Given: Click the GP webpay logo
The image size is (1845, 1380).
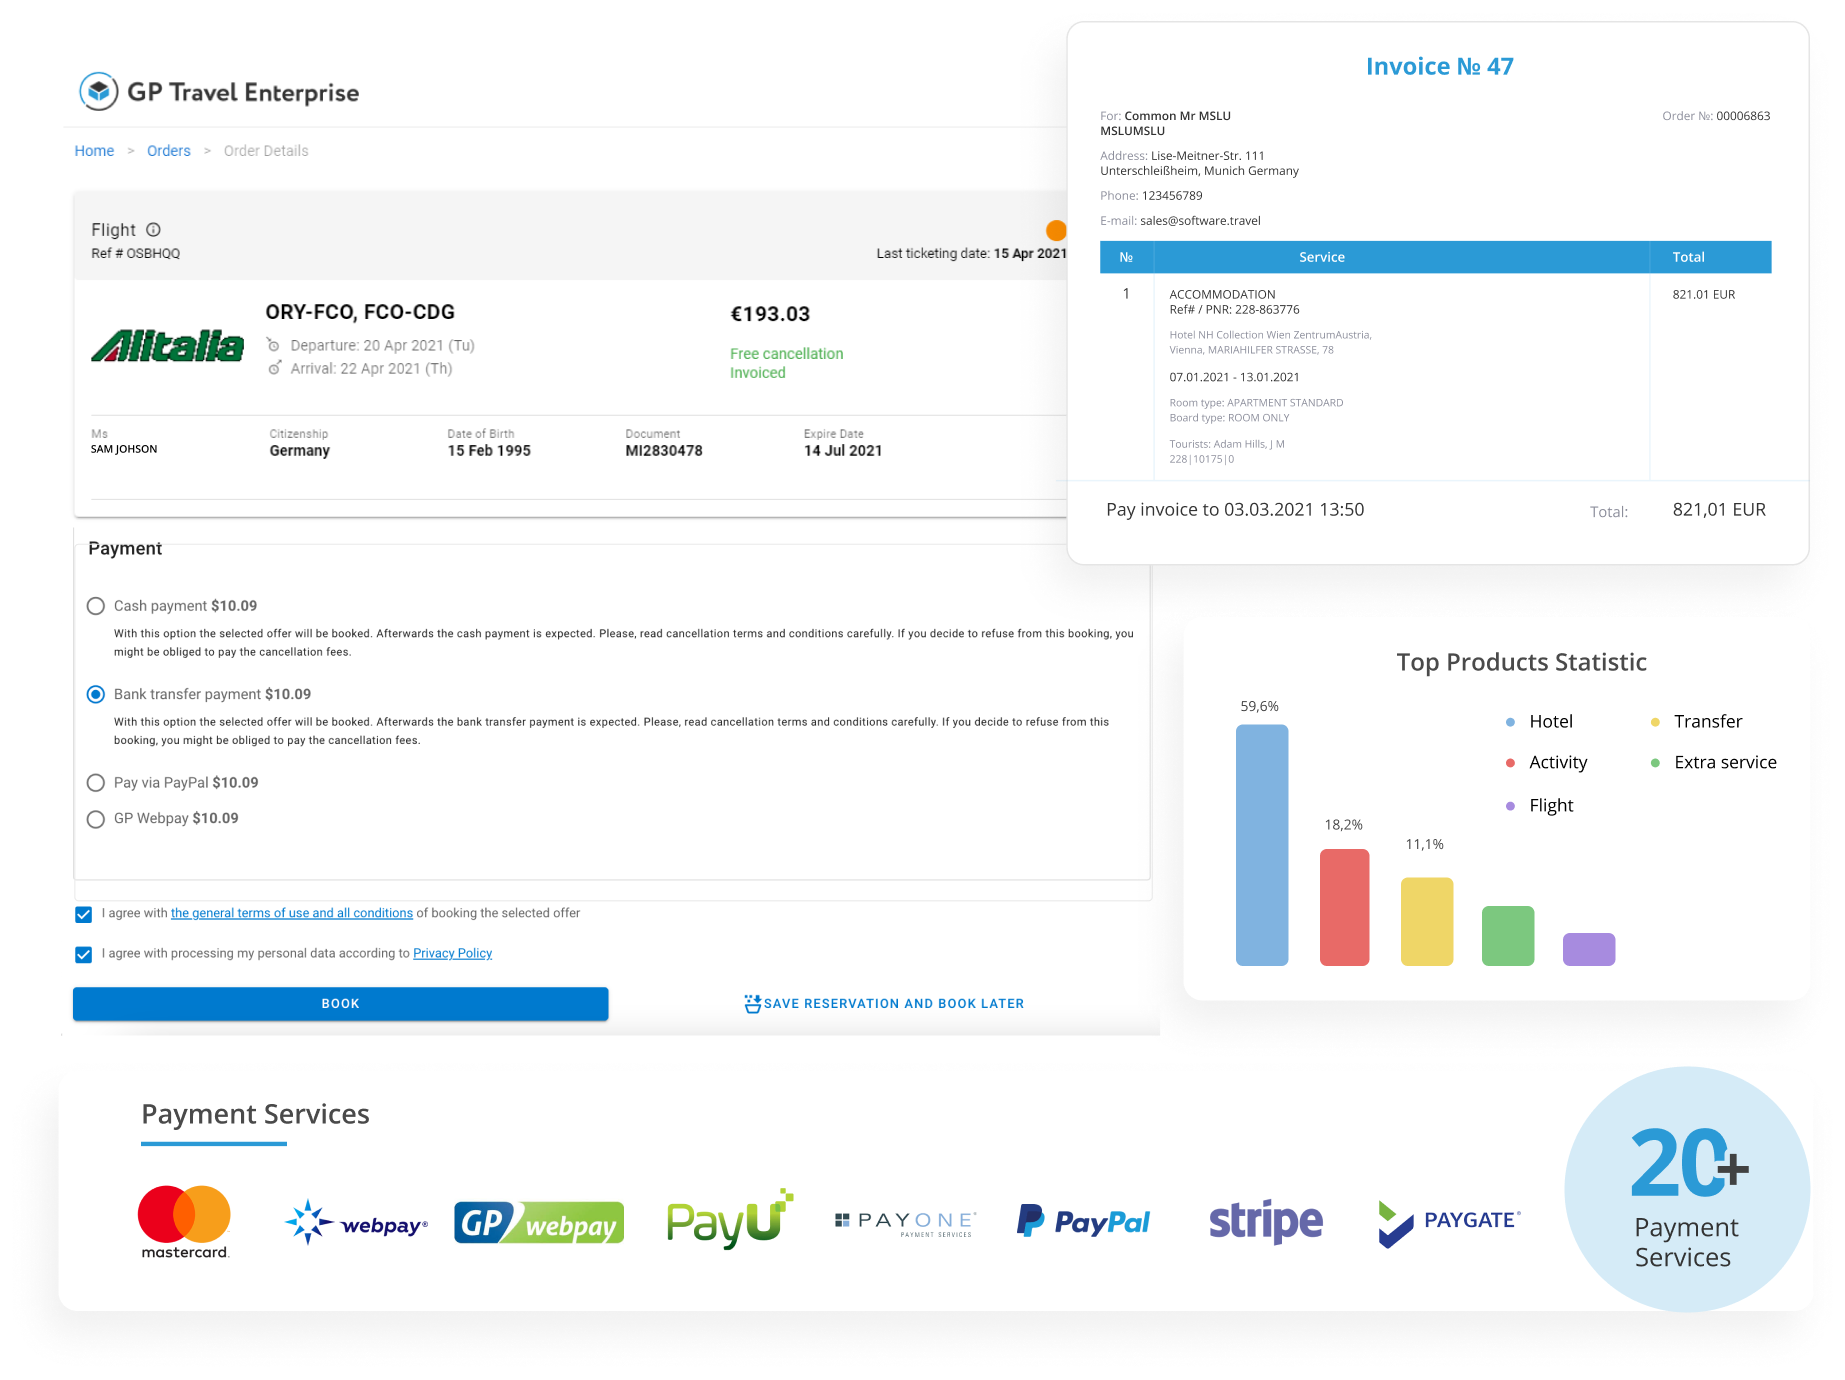Looking at the screenshot, I should pos(538,1221).
